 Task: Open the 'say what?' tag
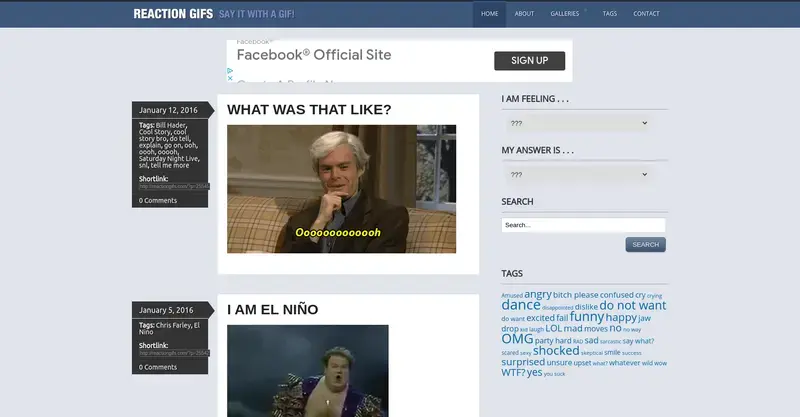click(638, 341)
